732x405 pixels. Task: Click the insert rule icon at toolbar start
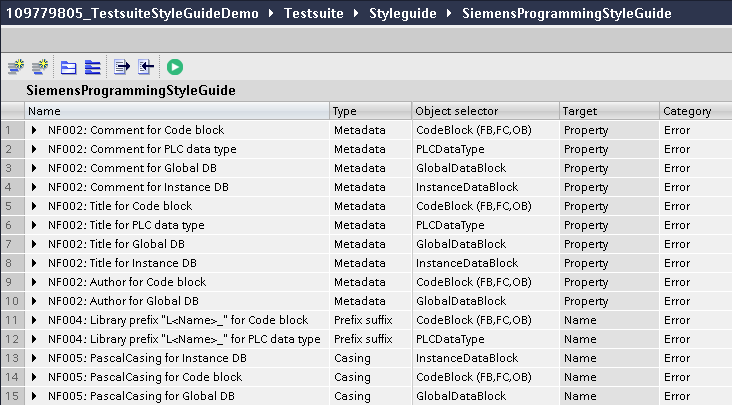point(16,67)
